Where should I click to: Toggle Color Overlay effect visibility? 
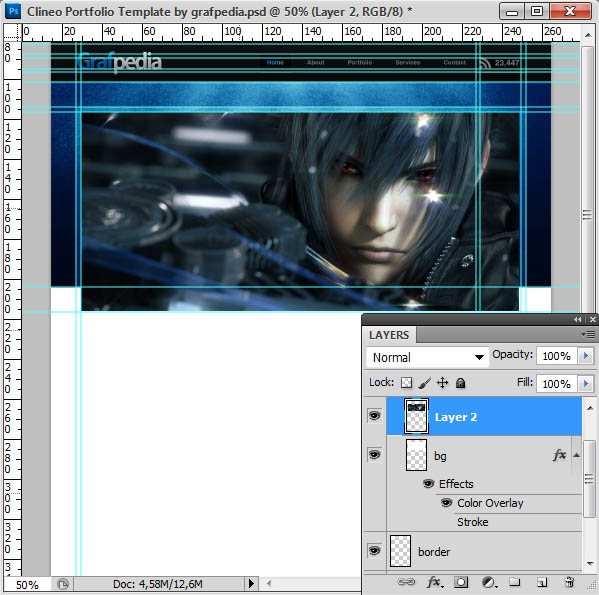pyautogui.click(x=446, y=503)
